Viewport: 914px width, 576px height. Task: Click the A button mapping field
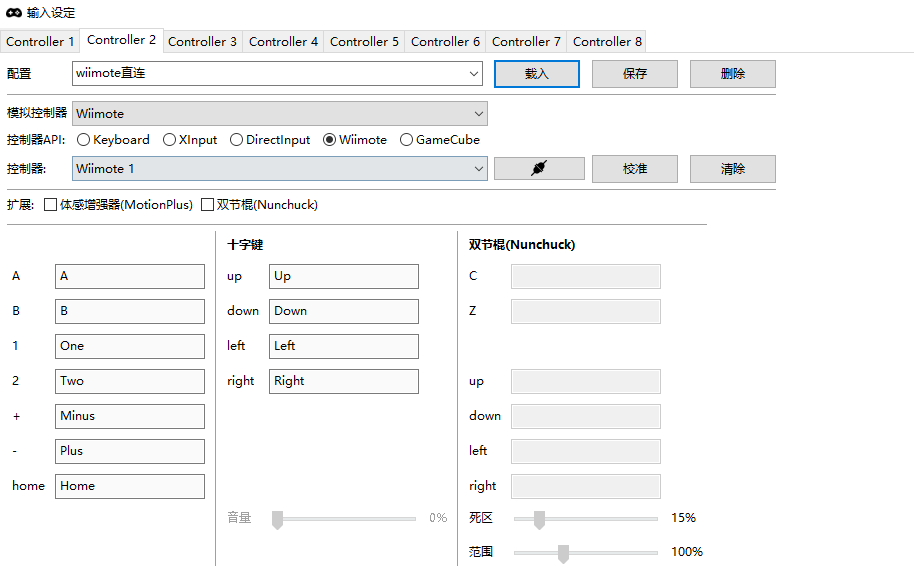click(x=130, y=276)
